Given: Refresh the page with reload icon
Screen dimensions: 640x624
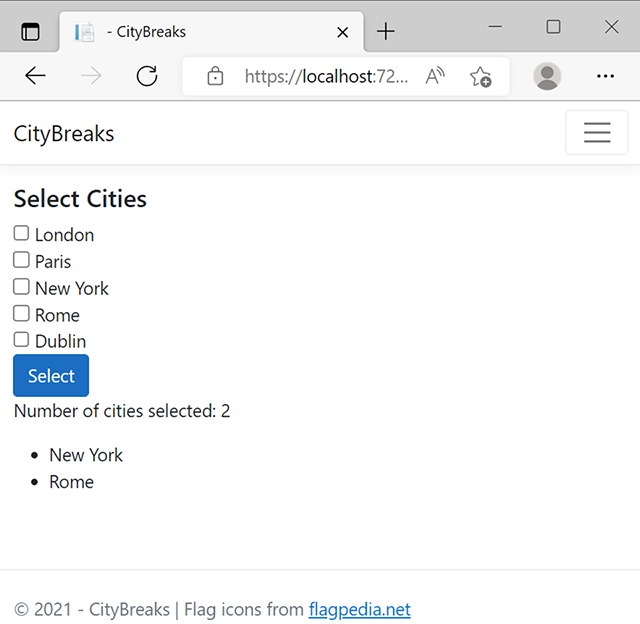Looking at the screenshot, I should (147, 76).
